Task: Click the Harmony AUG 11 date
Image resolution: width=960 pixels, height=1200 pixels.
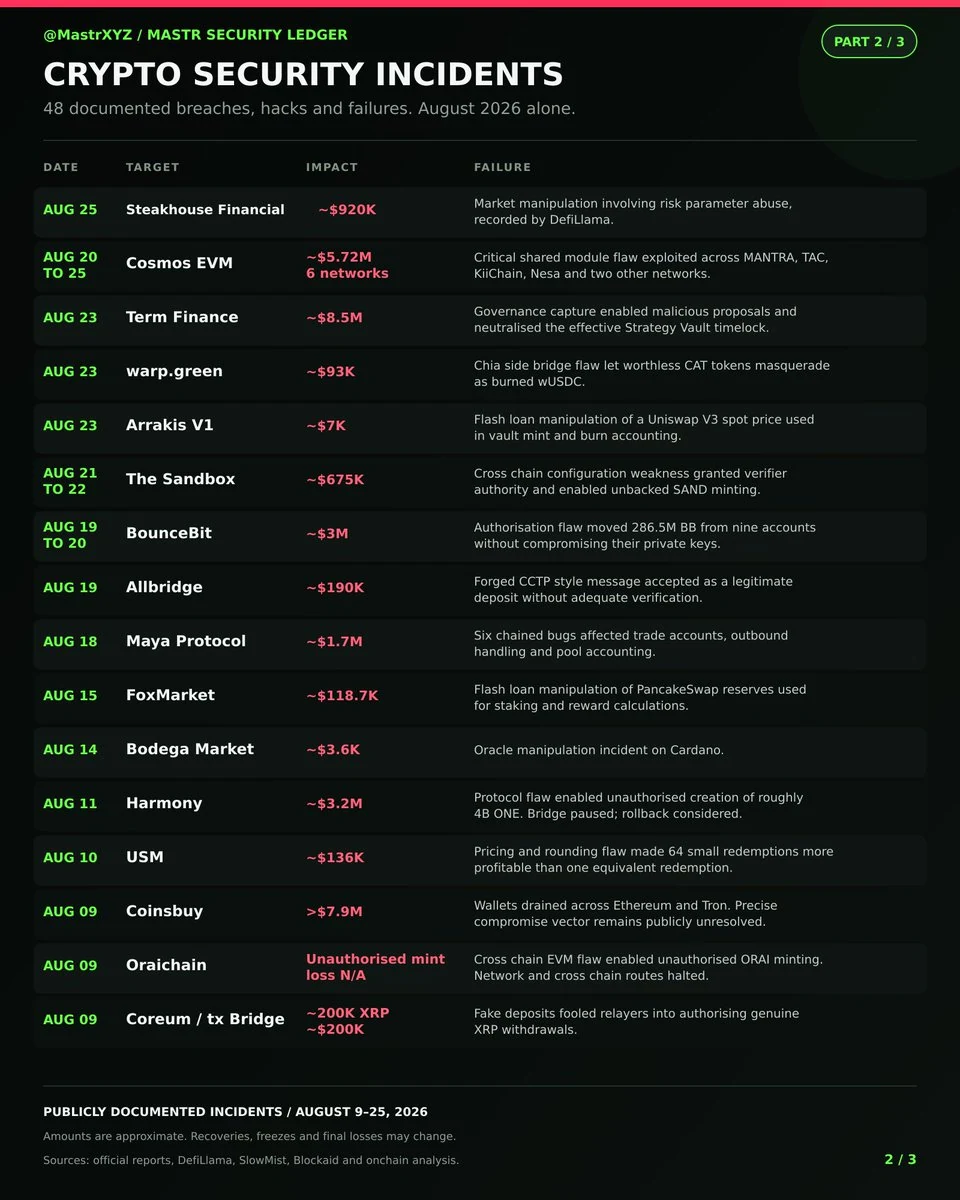Action: (70, 804)
